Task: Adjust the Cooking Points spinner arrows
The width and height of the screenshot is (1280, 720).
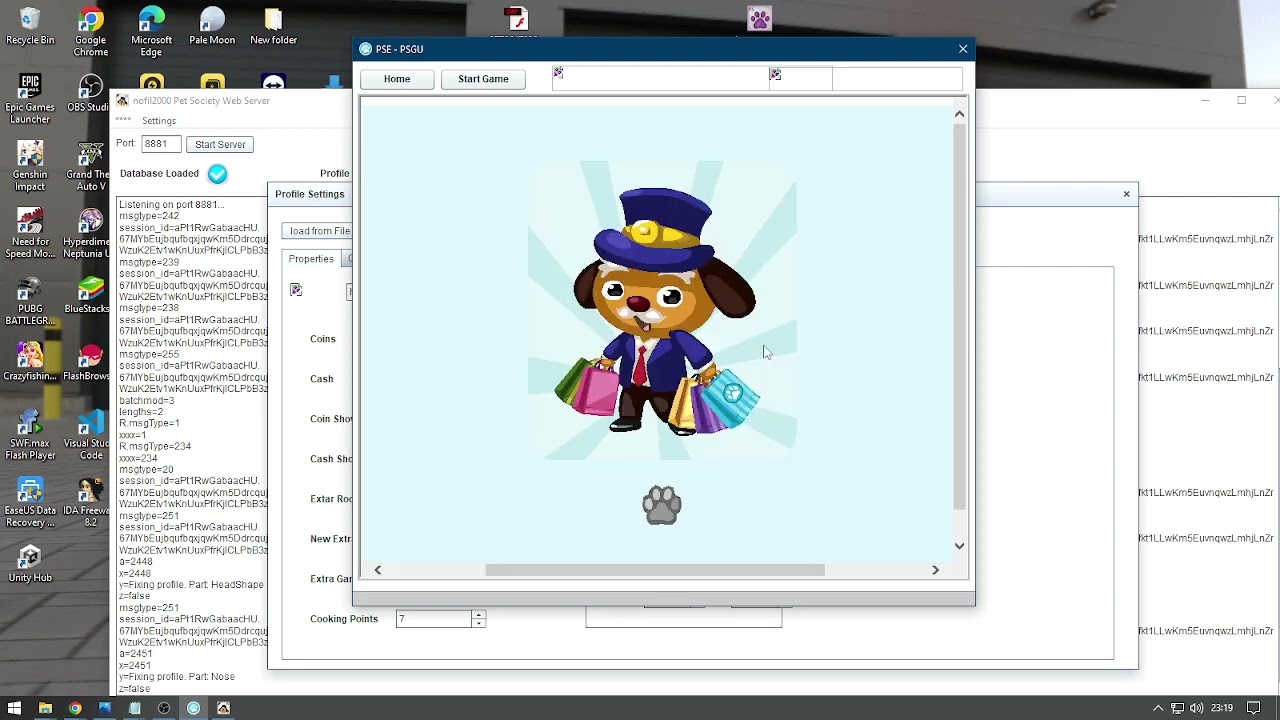Action: tap(478, 619)
